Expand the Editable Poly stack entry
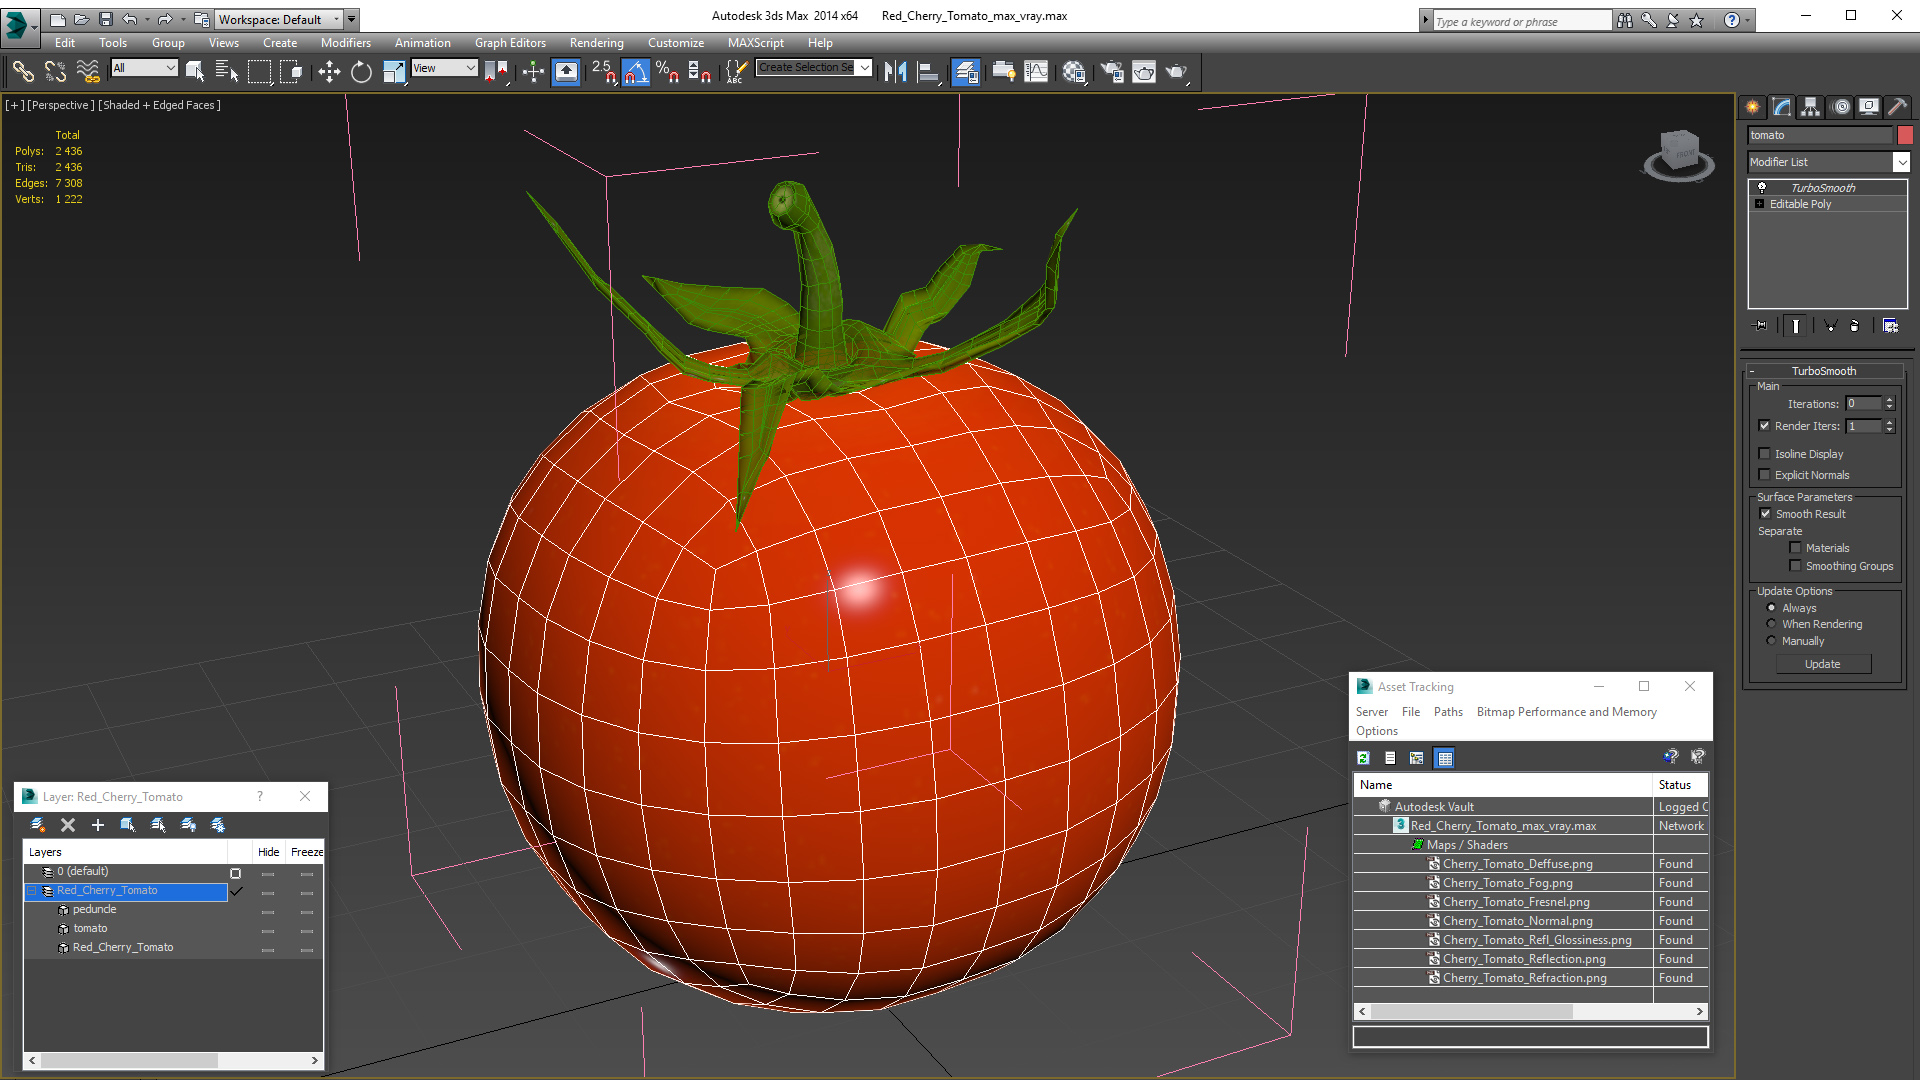This screenshot has height=1080, width=1920. tap(1759, 204)
